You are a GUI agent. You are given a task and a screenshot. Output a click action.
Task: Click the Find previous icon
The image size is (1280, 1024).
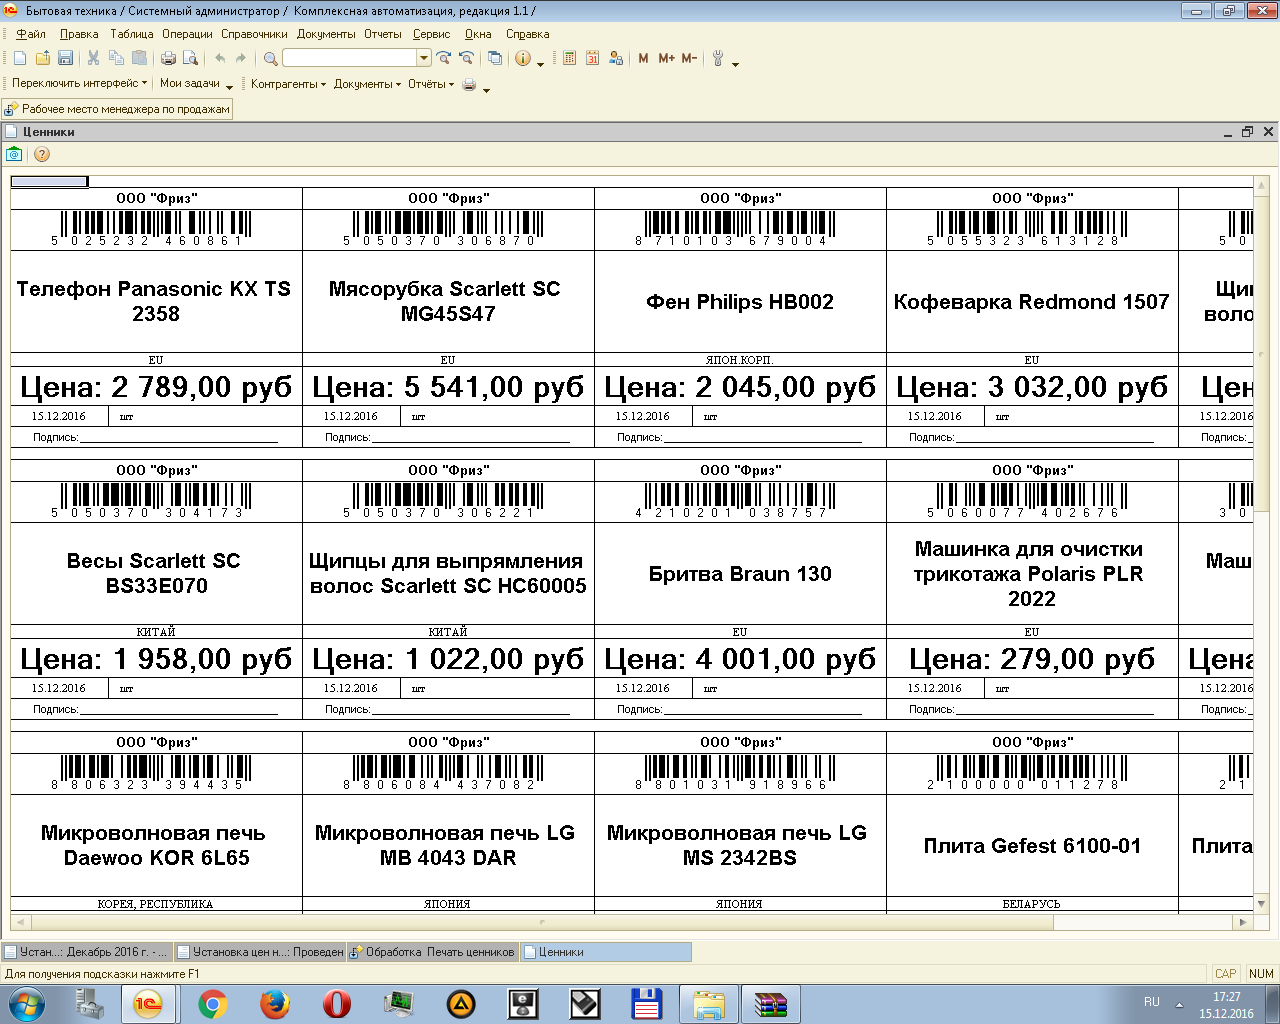[466, 59]
